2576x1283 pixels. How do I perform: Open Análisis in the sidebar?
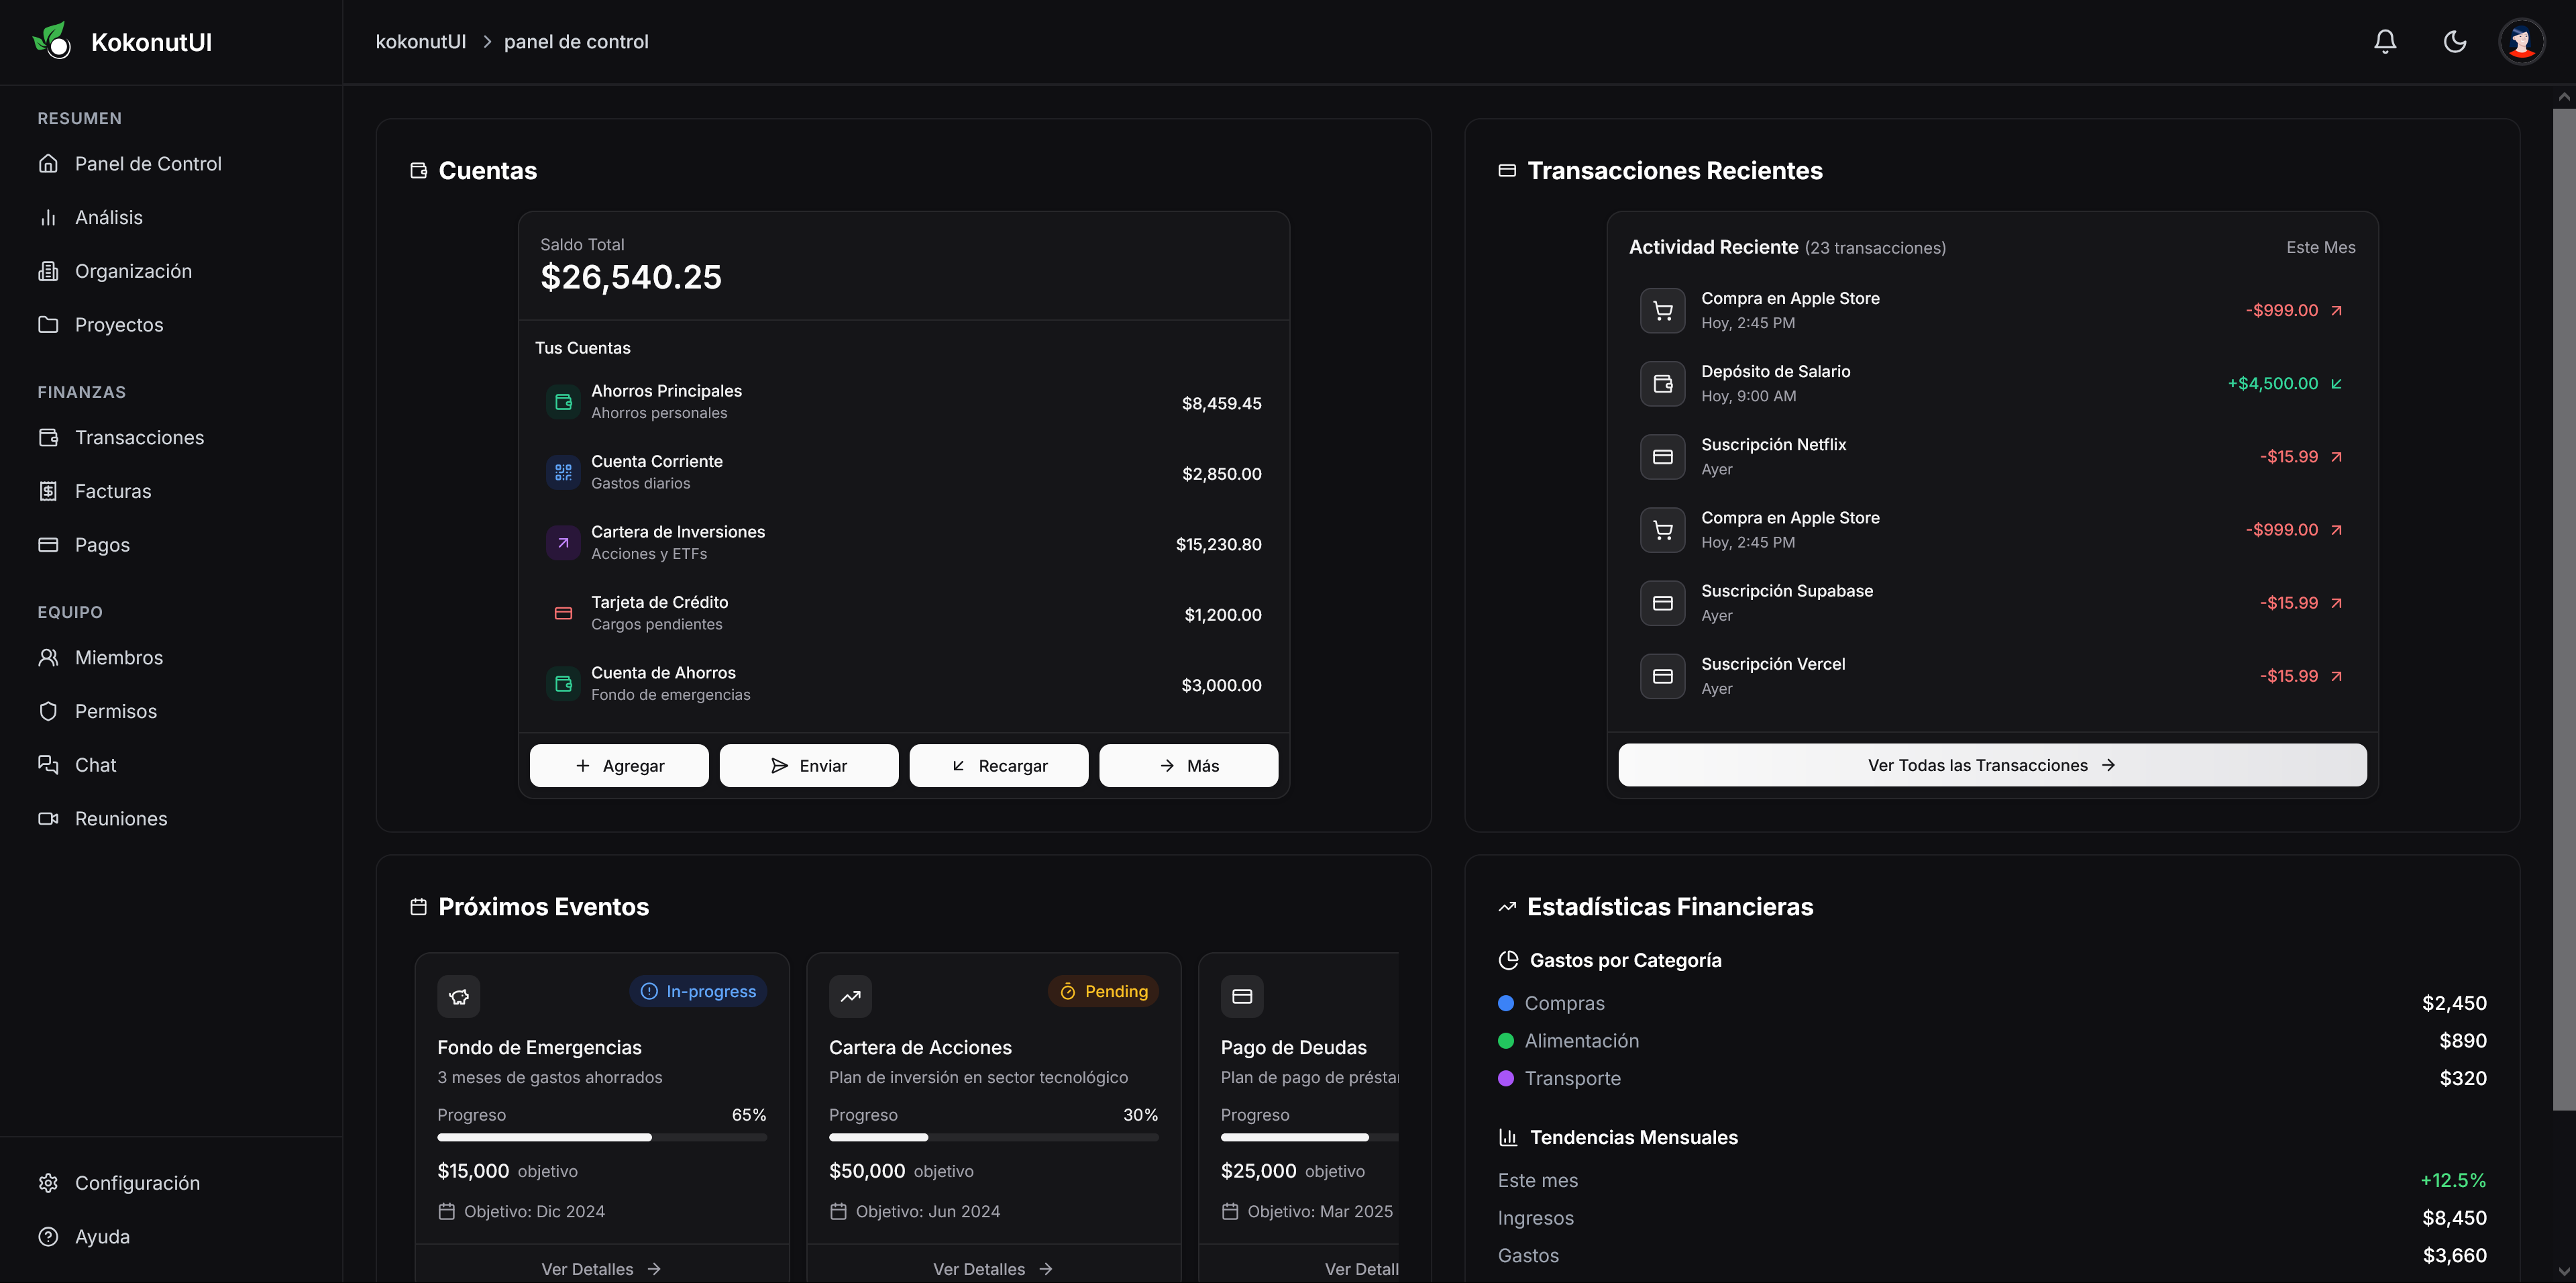point(108,217)
